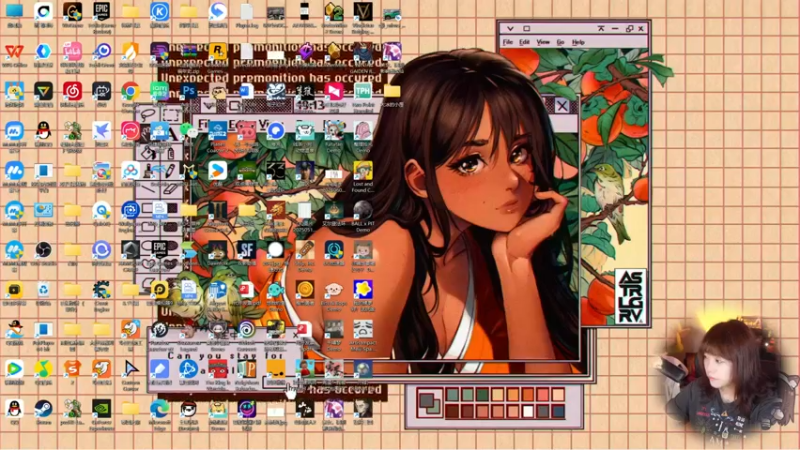800x450 pixels.
Task: Open QQ Music yellow-green note icon
Action: click(43, 369)
